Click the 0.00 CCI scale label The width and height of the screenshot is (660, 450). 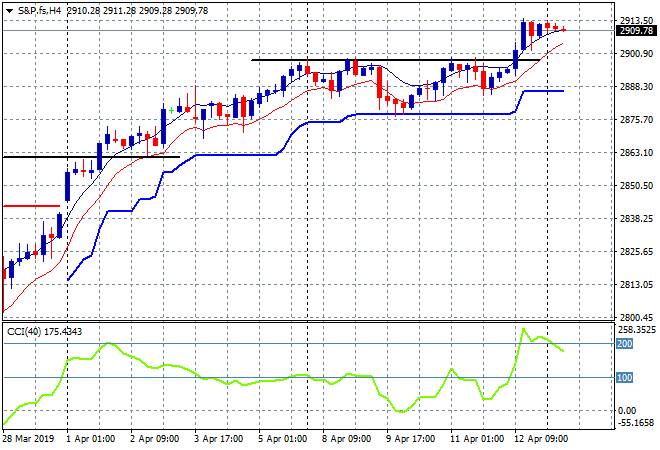pyautogui.click(x=627, y=411)
